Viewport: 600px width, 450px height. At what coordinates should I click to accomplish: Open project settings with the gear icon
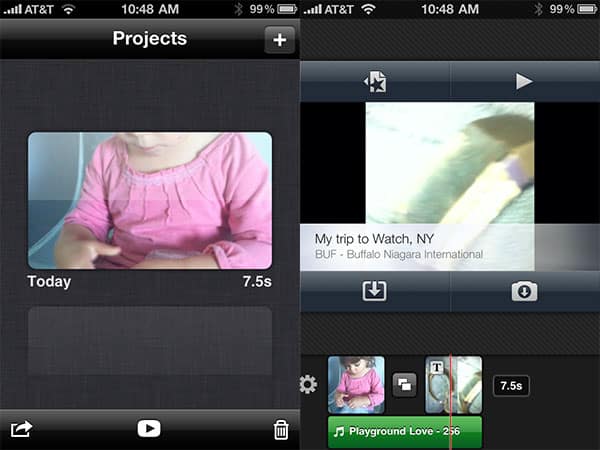pos(309,385)
